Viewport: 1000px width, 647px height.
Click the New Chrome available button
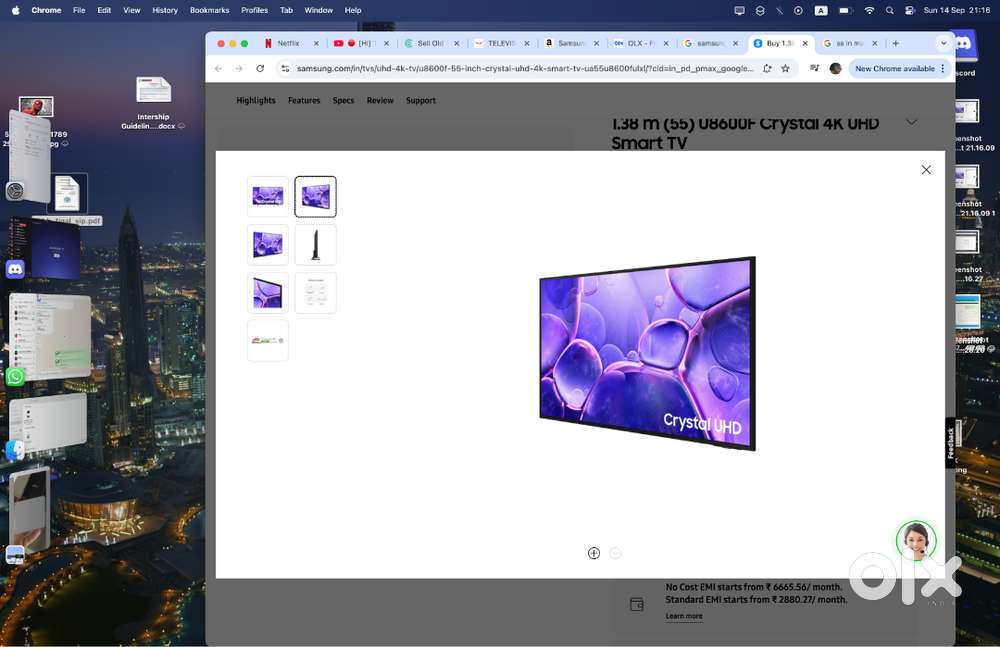(x=895, y=68)
